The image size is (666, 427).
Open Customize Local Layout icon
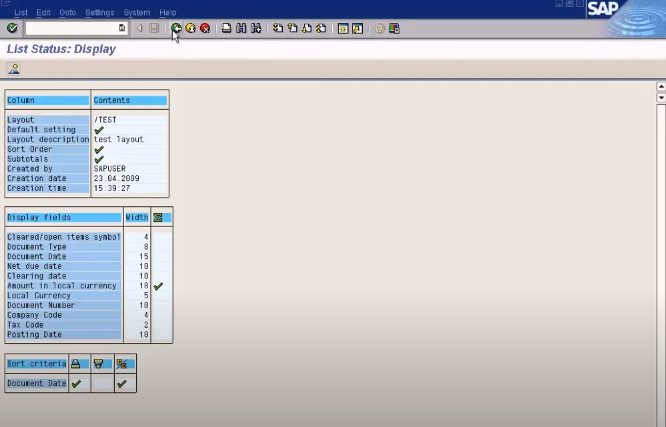tap(394, 28)
